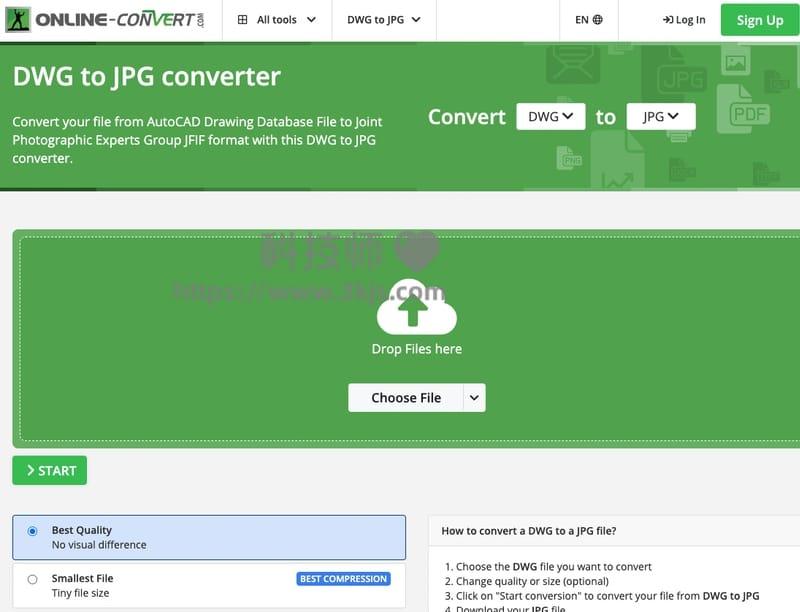
Task: Click the START conversion button
Action: point(49,470)
